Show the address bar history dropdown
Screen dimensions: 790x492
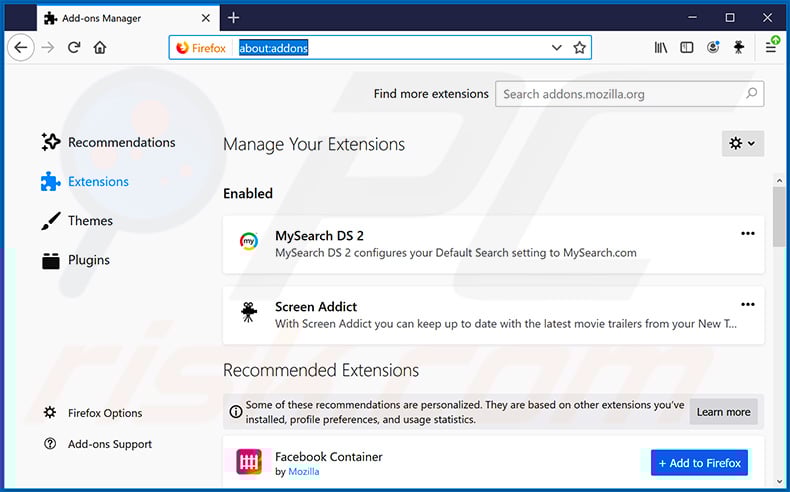[556, 48]
